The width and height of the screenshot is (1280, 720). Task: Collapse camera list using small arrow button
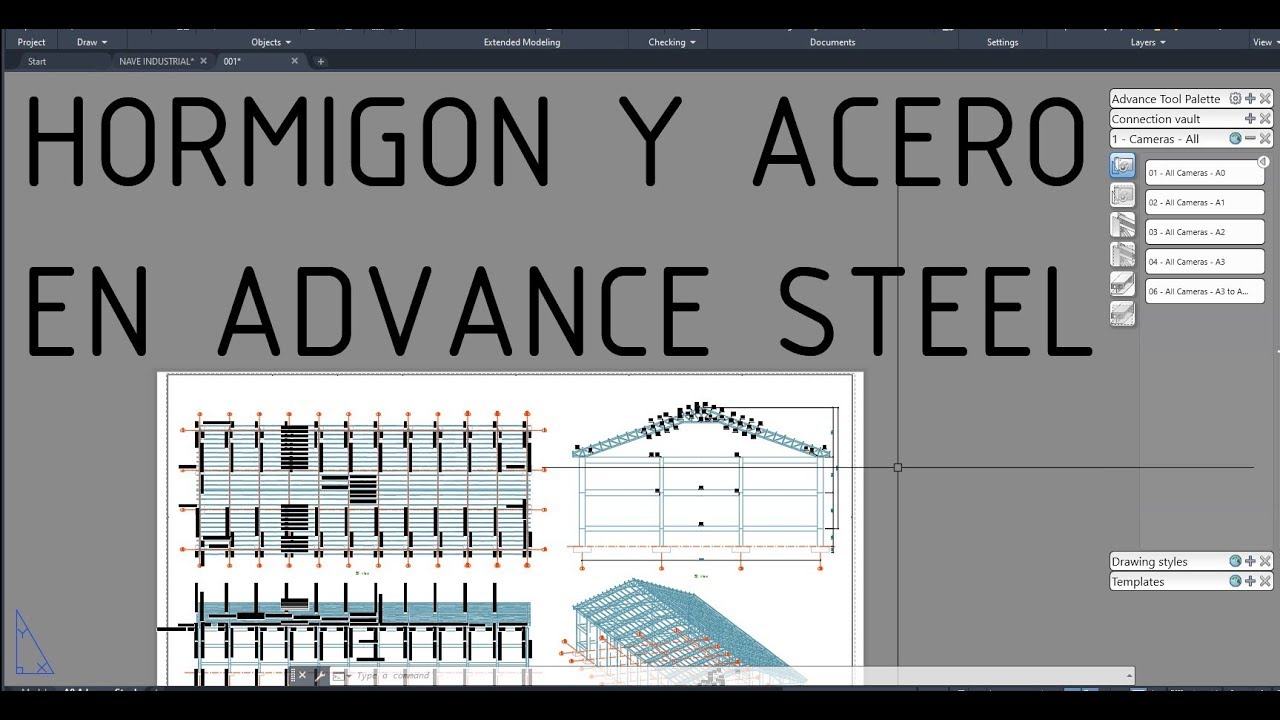tap(1263, 162)
